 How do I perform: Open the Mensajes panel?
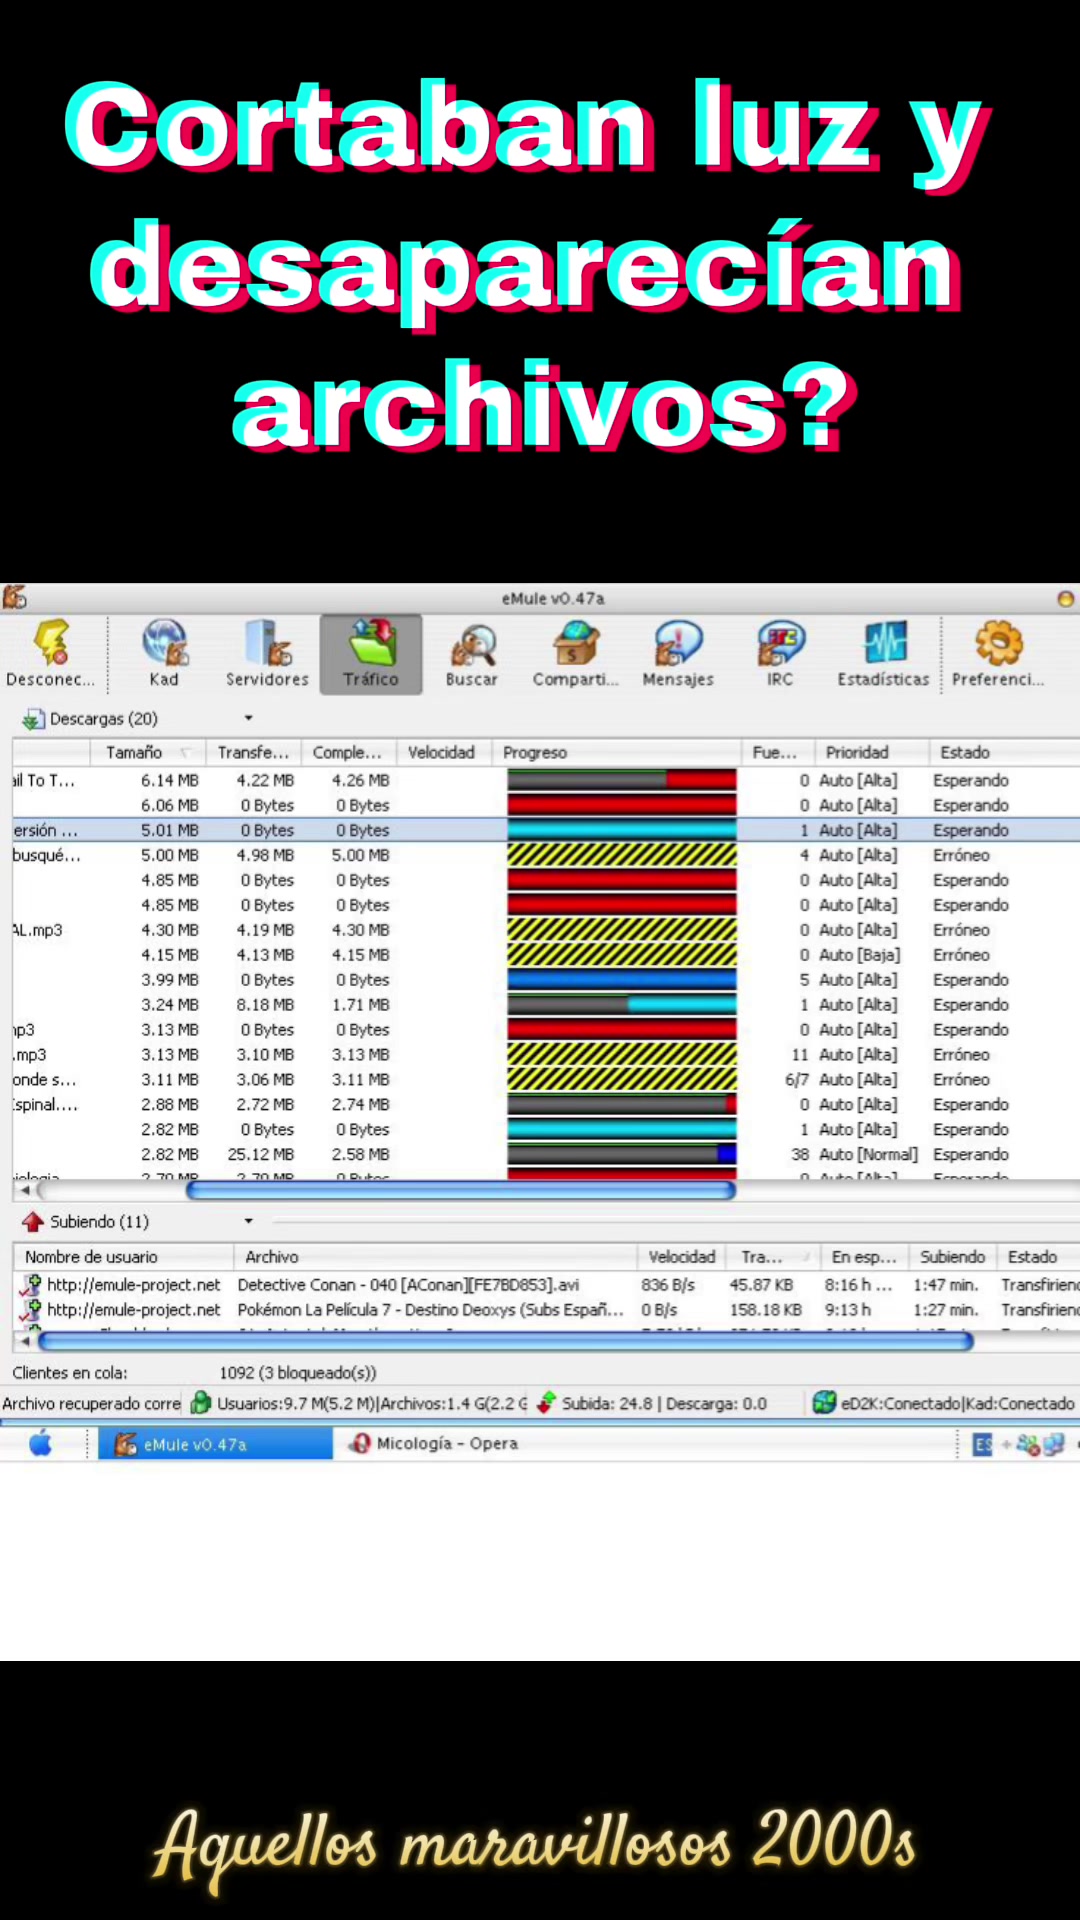(678, 653)
